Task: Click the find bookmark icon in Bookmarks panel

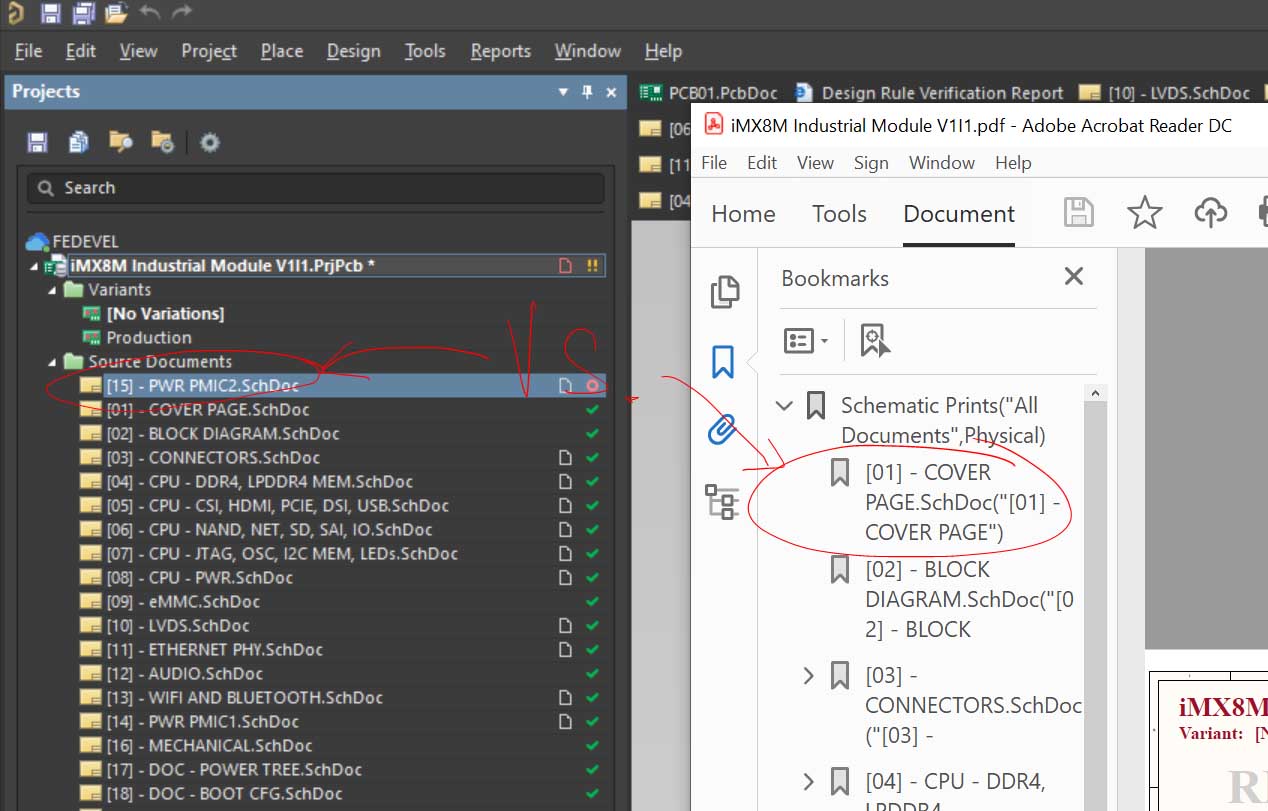Action: pyautogui.click(x=875, y=340)
